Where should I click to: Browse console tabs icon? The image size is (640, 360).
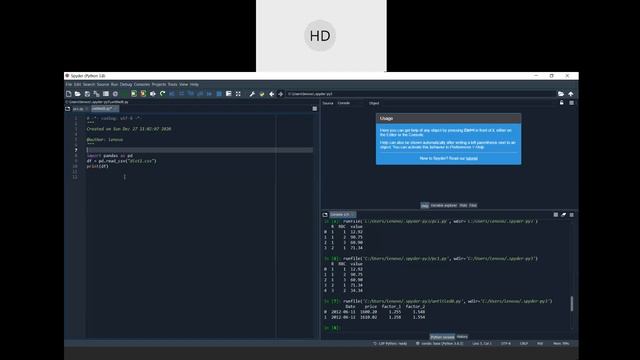(325, 215)
